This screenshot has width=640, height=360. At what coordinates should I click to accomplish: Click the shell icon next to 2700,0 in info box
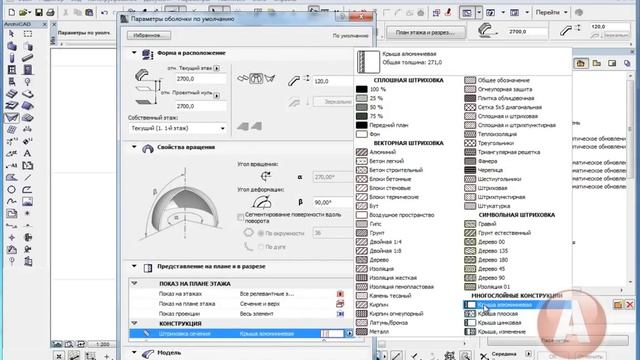coord(486,31)
